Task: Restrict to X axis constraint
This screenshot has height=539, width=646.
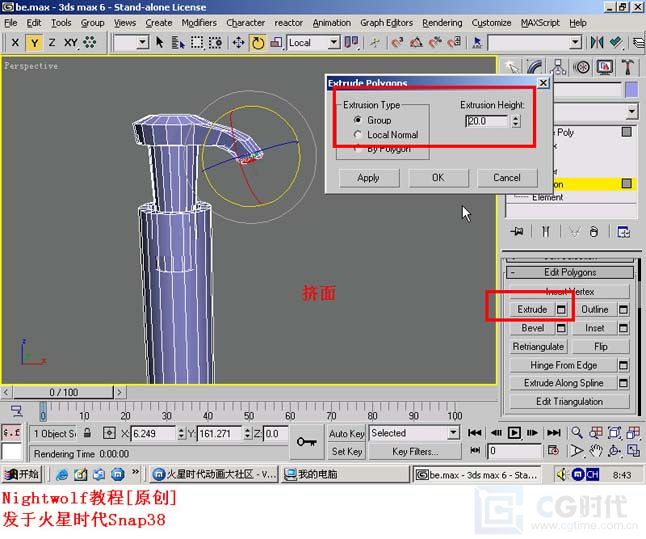Action: point(15,42)
